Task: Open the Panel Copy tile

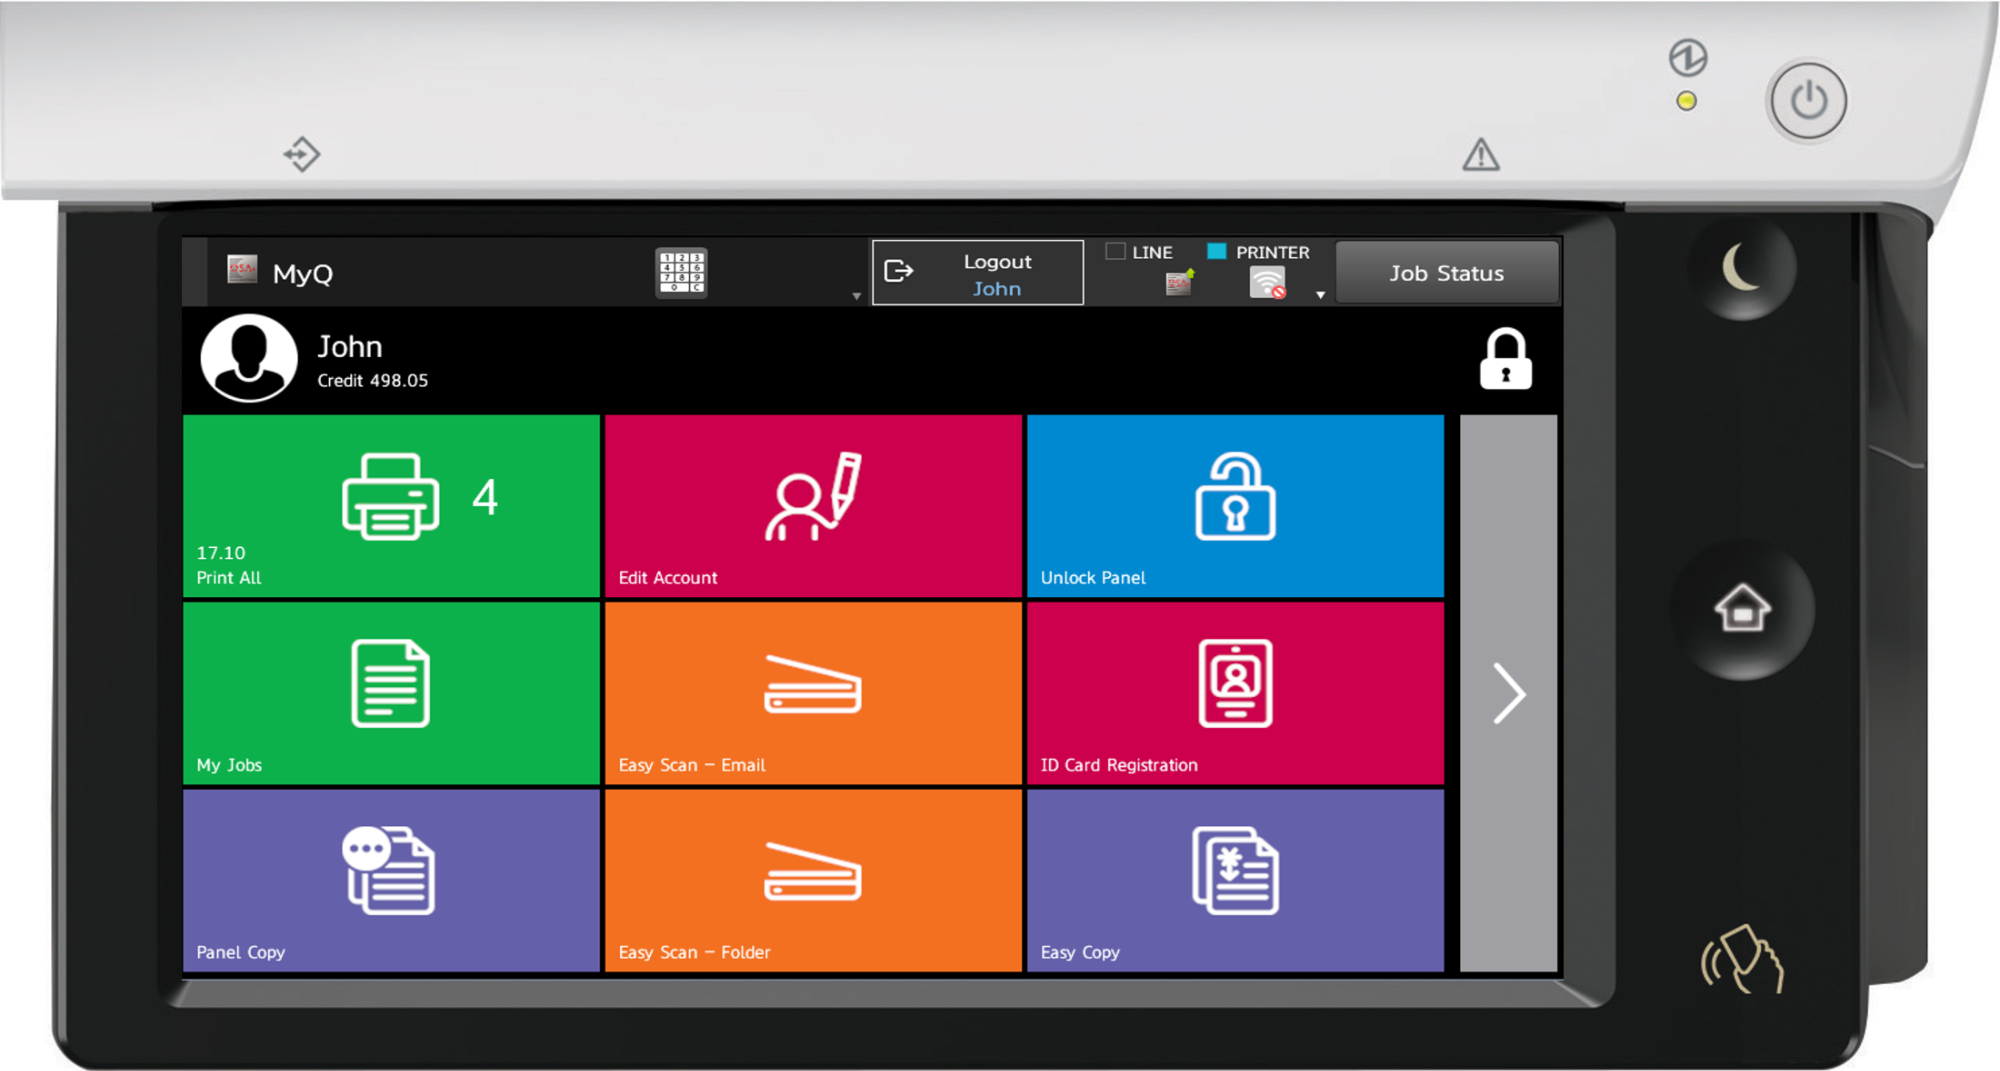Action: (391, 880)
